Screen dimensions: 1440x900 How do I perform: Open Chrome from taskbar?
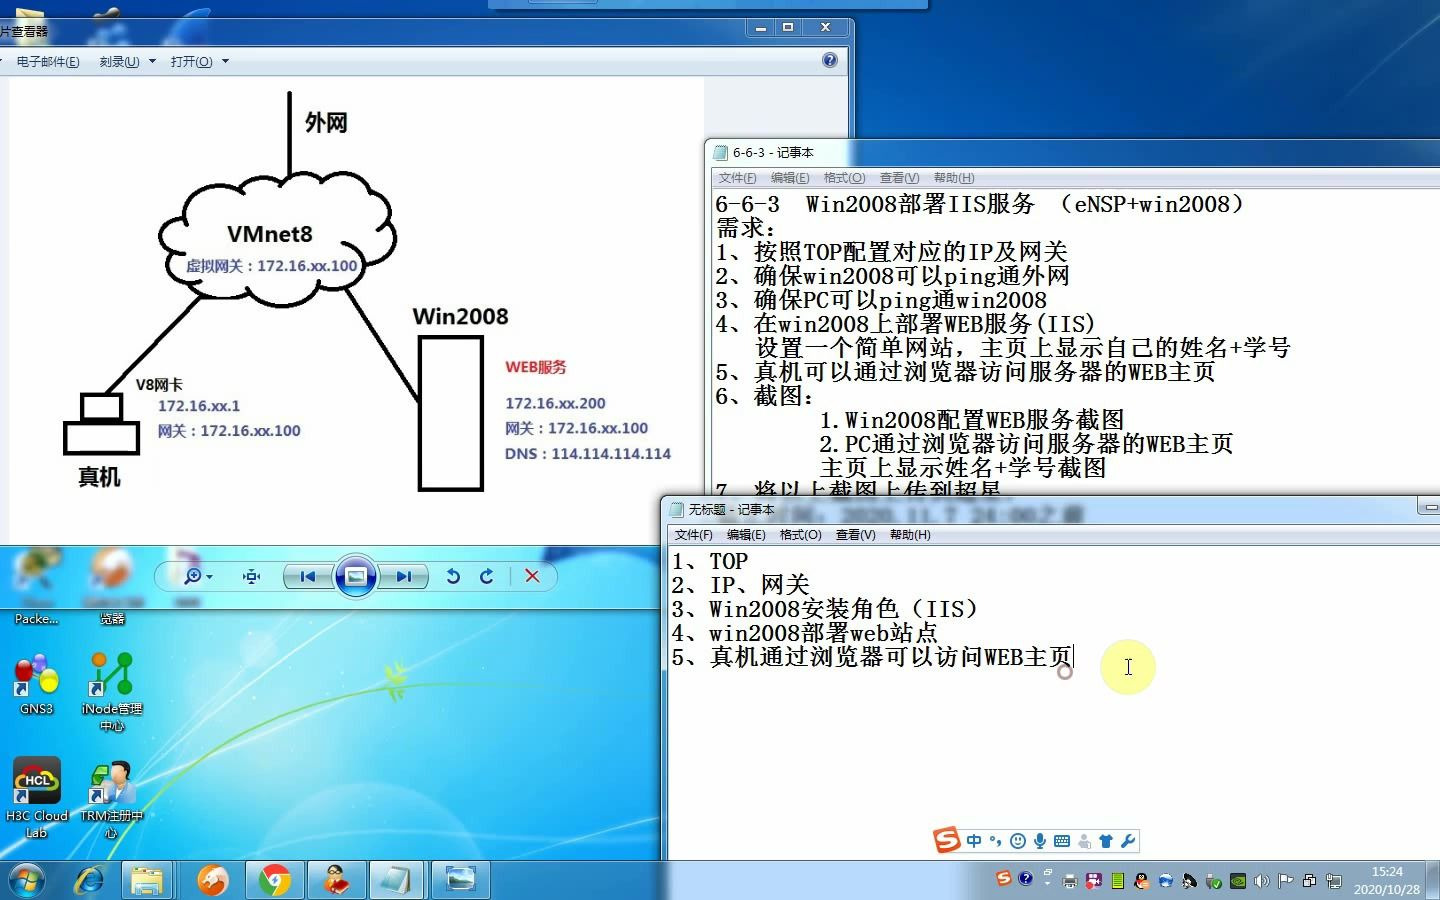click(x=274, y=880)
